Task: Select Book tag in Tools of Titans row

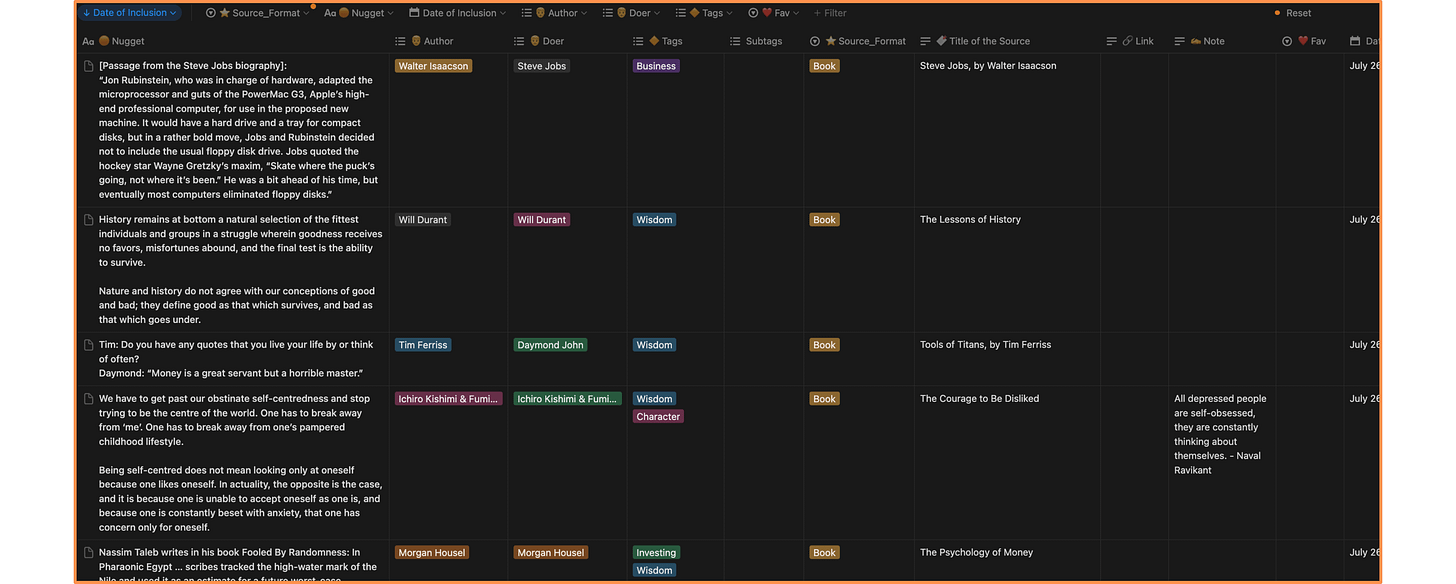Action: click(824, 345)
